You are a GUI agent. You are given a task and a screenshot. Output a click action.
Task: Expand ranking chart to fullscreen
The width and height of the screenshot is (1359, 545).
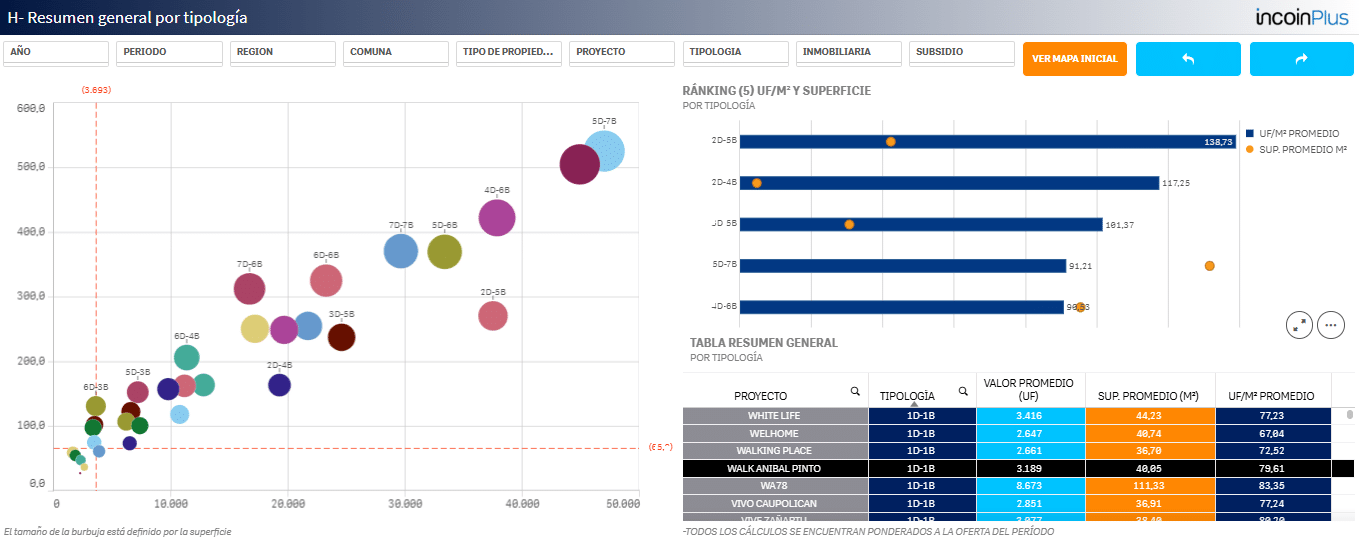pos(1299,324)
